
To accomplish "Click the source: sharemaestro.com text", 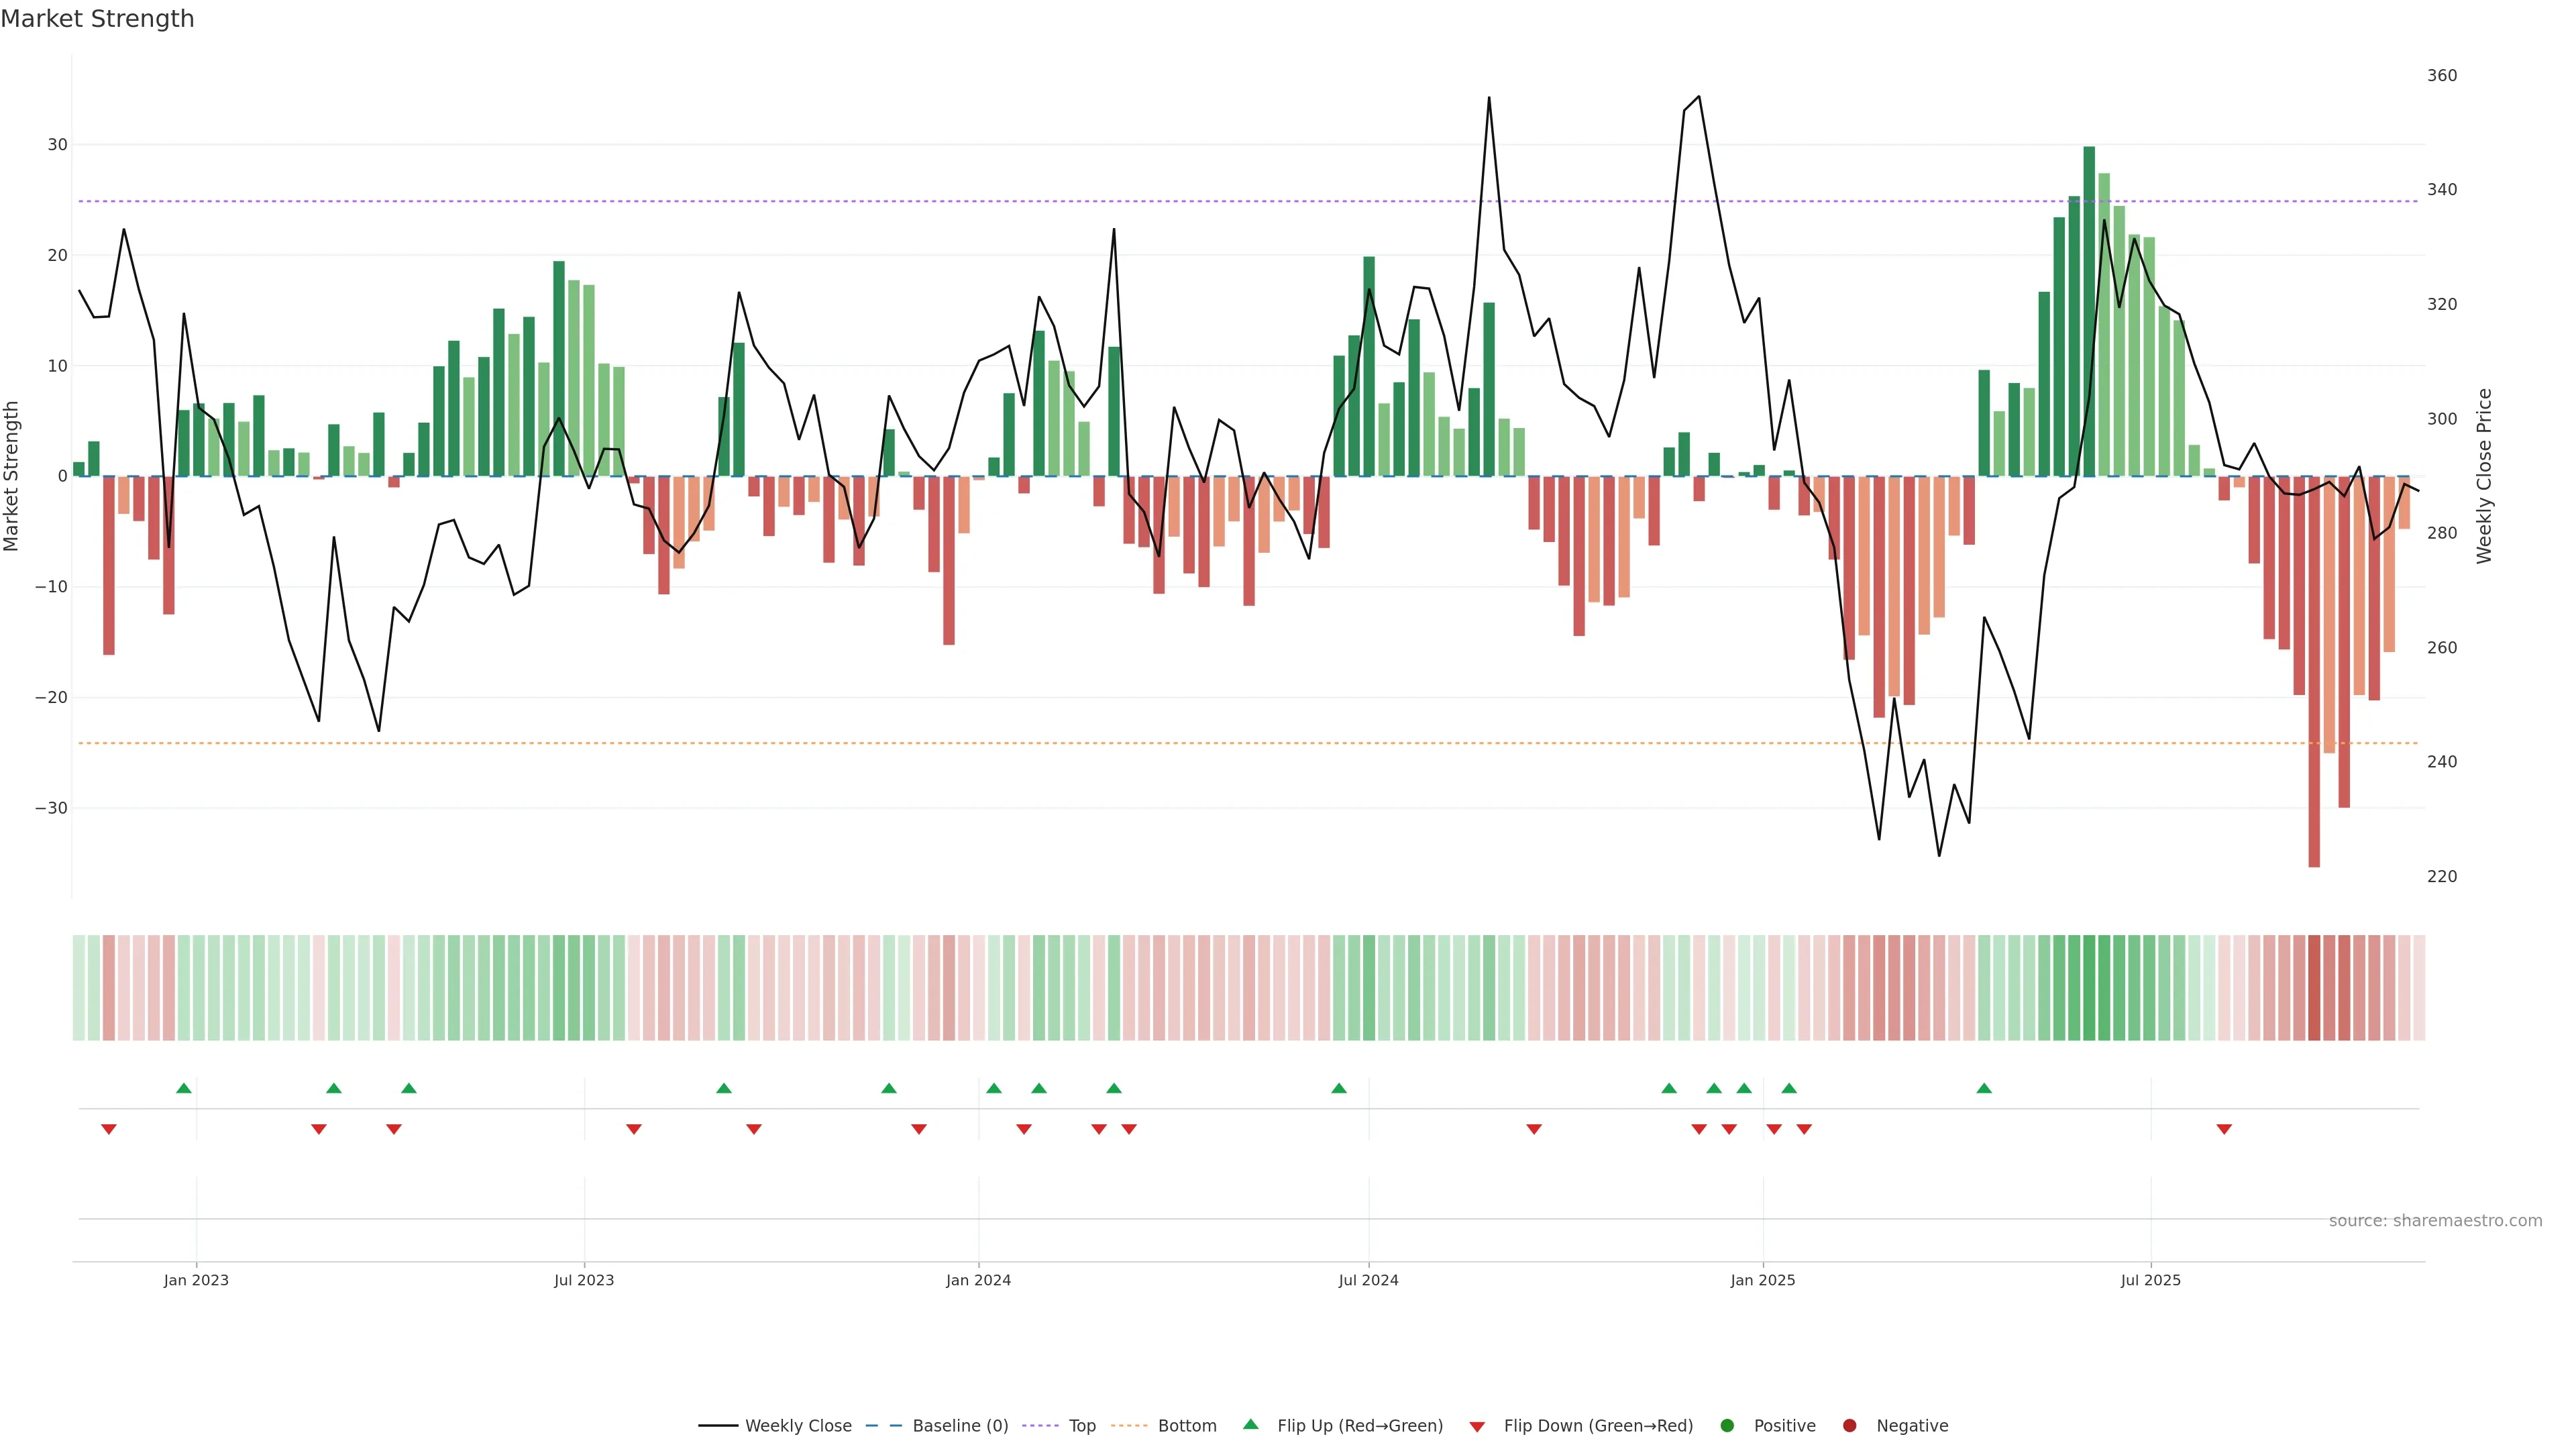I will (x=2435, y=1220).
